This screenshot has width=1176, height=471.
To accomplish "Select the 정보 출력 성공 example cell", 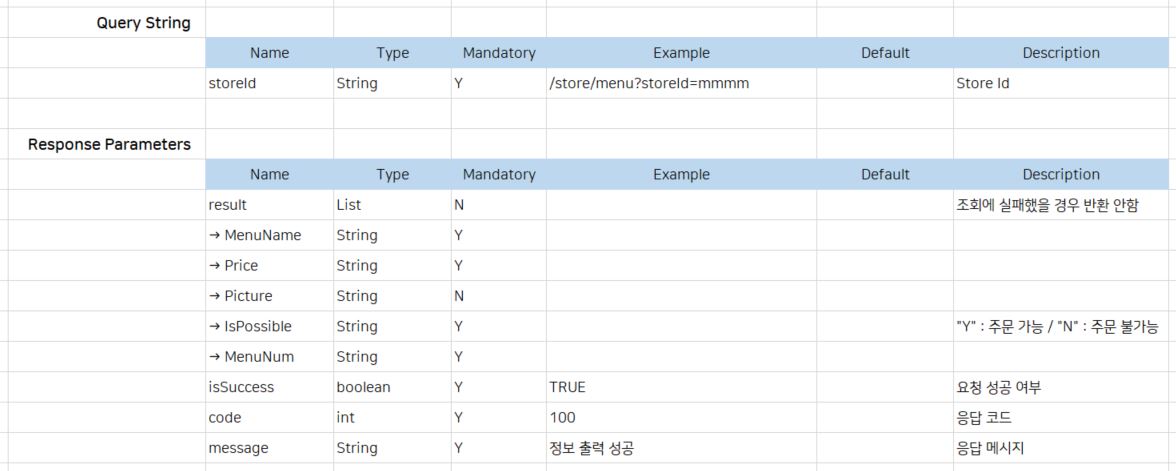I will [592, 448].
